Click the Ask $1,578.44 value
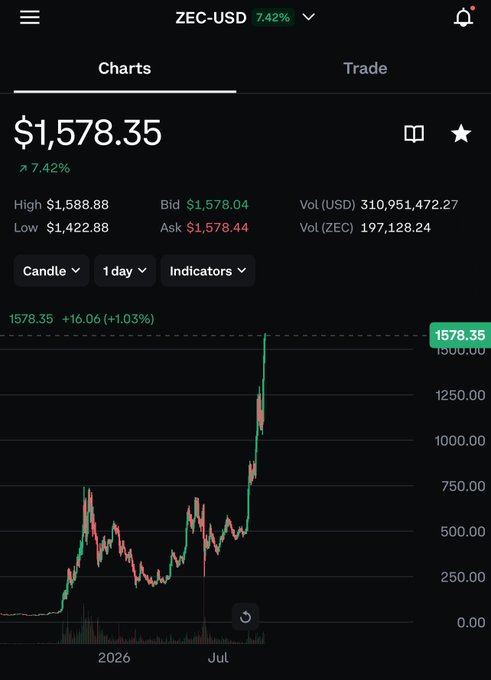491x680 pixels. point(217,228)
